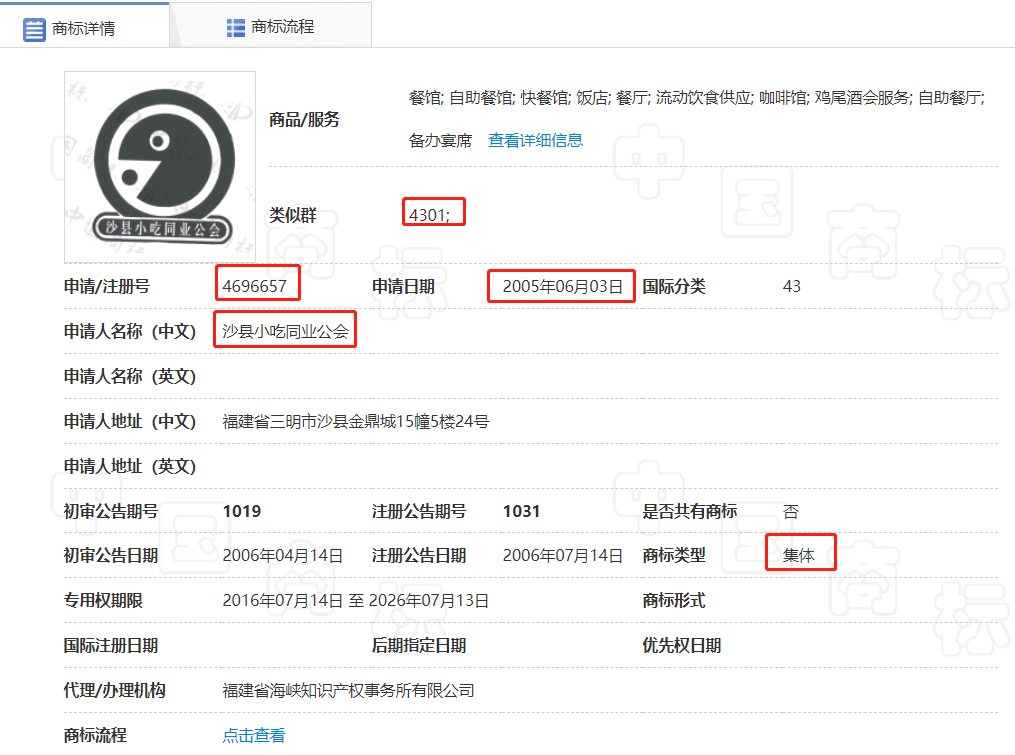Click the 注册公告日期 label
This screenshot has height=755, width=1015.
[419, 556]
